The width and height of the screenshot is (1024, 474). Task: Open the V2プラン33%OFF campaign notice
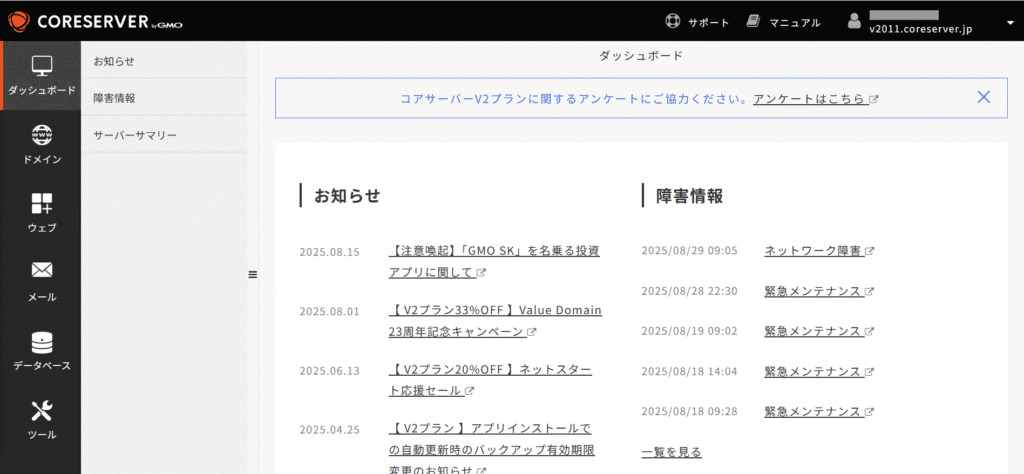coord(495,321)
